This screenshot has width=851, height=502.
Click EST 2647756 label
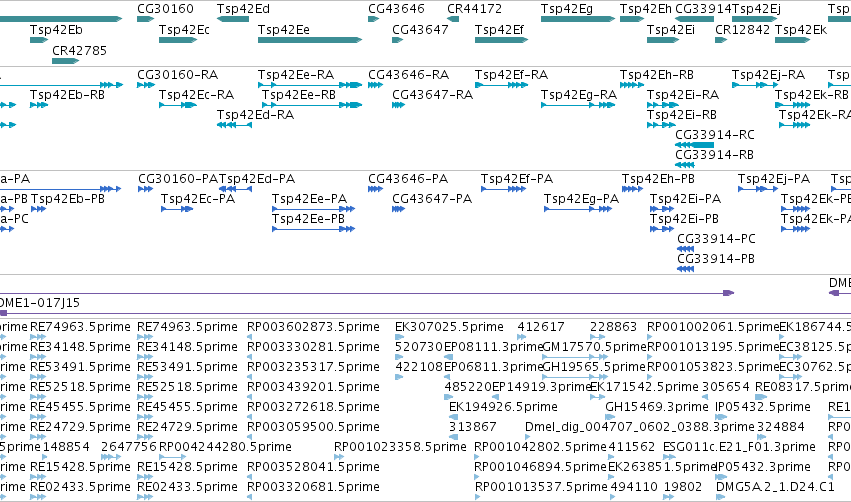pyautogui.click(x=129, y=447)
